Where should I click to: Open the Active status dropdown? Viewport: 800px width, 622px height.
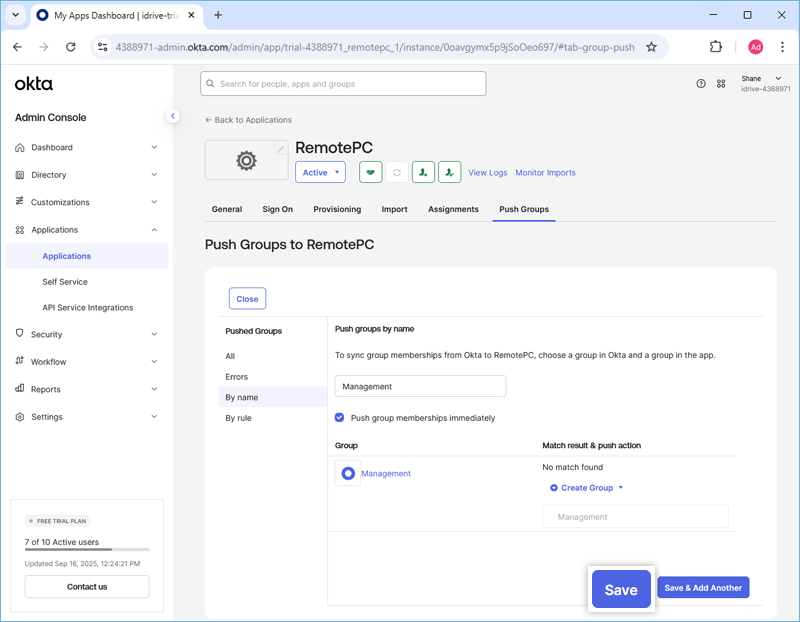point(320,172)
